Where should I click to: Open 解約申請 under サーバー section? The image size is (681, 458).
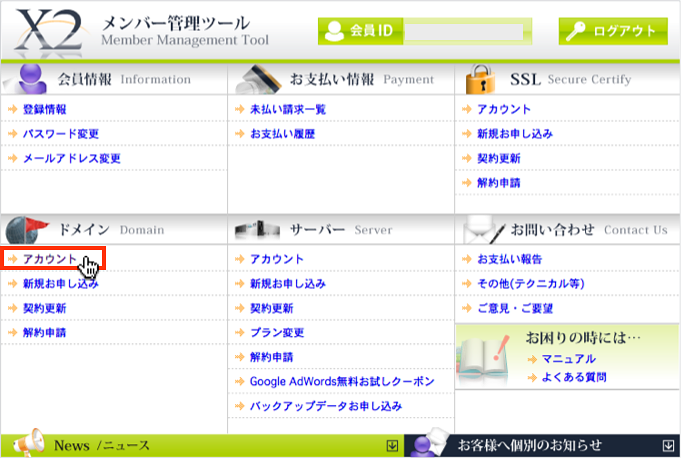pyautogui.click(x=271, y=357)
